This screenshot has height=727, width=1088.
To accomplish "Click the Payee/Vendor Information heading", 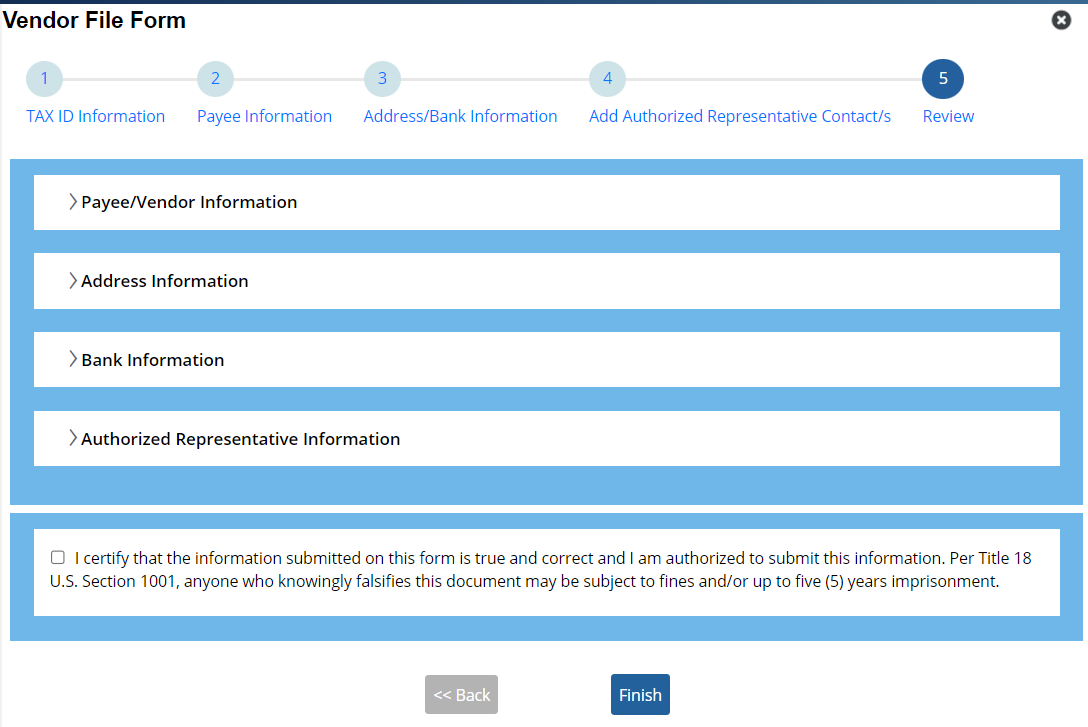I will coord(189,202).
